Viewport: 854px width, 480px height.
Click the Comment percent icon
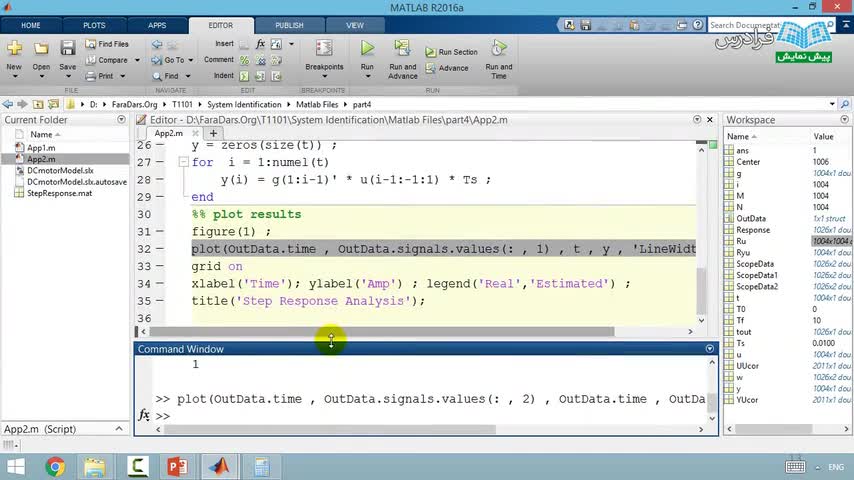(245, 60)
